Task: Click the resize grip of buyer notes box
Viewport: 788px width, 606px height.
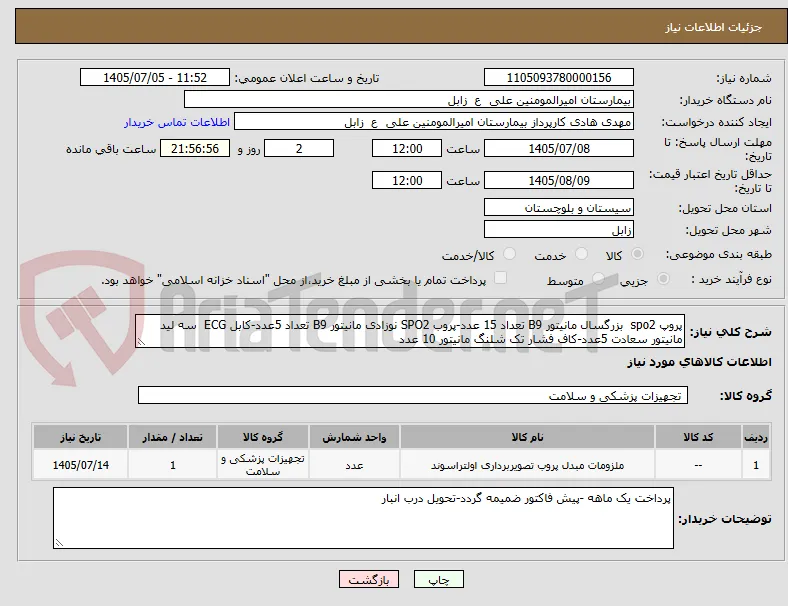Action: point(59,543)
